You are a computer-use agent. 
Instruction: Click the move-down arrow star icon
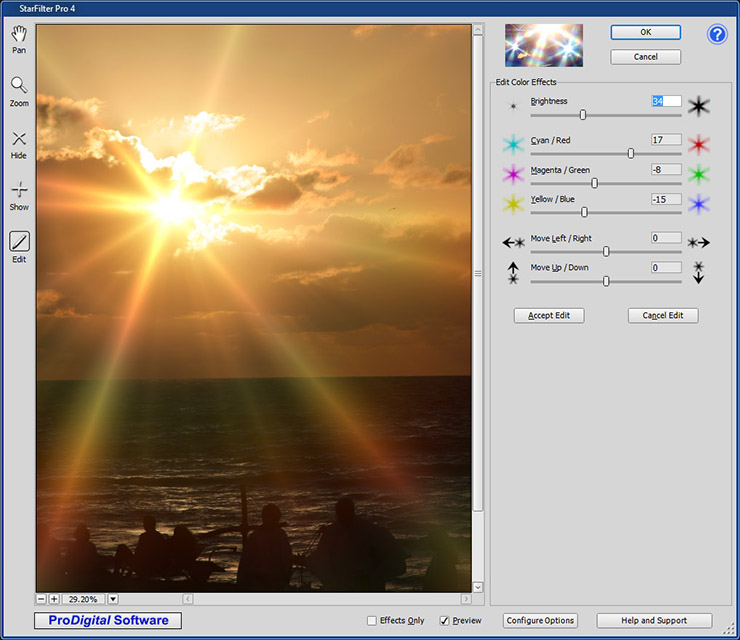coord(698,273)
